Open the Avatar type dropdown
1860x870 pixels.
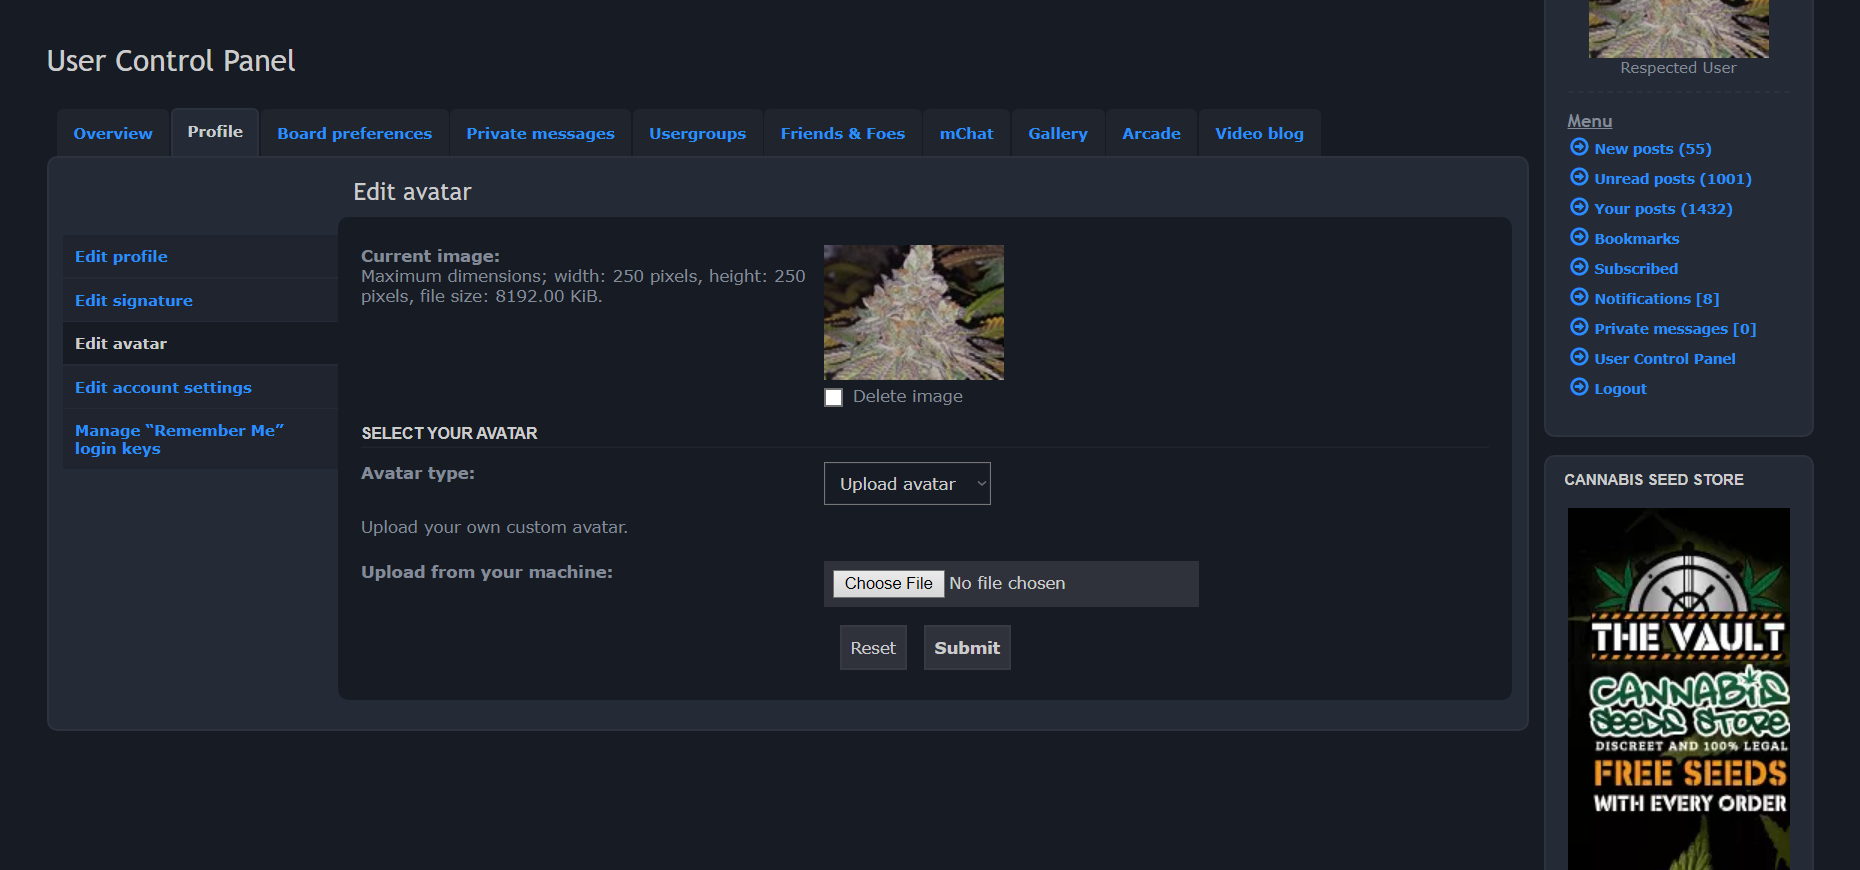coord(906,484)
